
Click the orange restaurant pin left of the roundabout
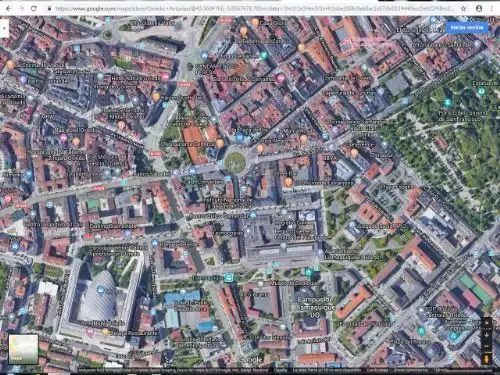coord(220,143)
